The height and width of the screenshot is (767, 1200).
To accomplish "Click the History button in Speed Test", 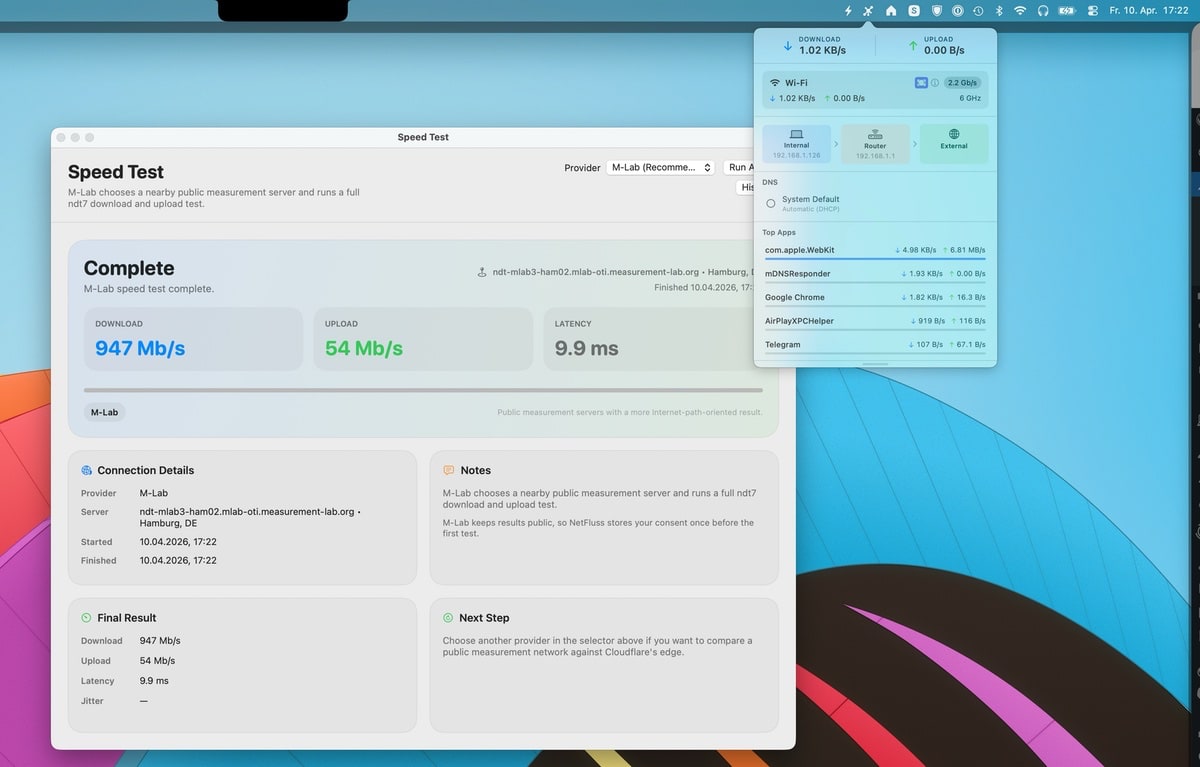I will (x=746, y=187).
